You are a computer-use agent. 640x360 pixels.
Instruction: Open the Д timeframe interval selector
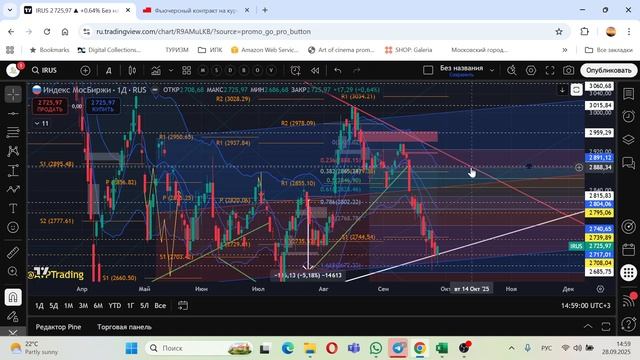(109, 70)
